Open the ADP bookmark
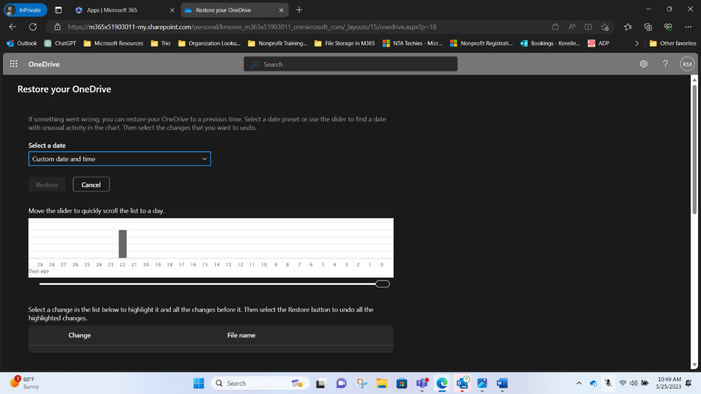Image resolution: width=701 pixels, height=394 pixels. pyautogui.click(x=598, y=43)
